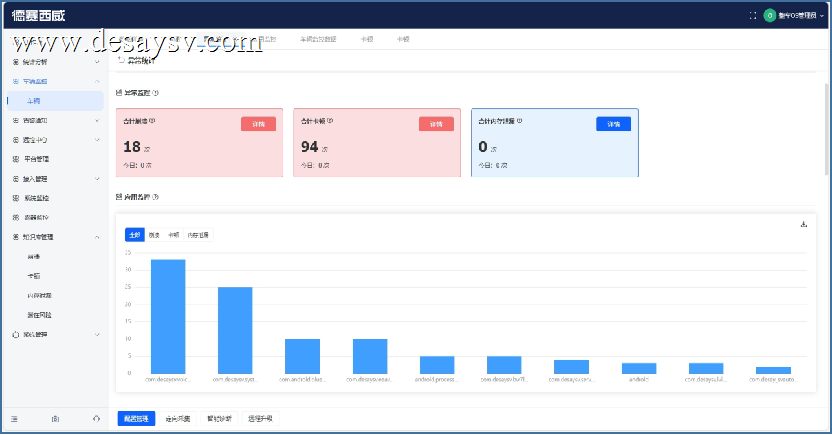
Task: Toggle fullscreen mode icon in top bar
Action: pyautogui.click(x=752, y=15)
